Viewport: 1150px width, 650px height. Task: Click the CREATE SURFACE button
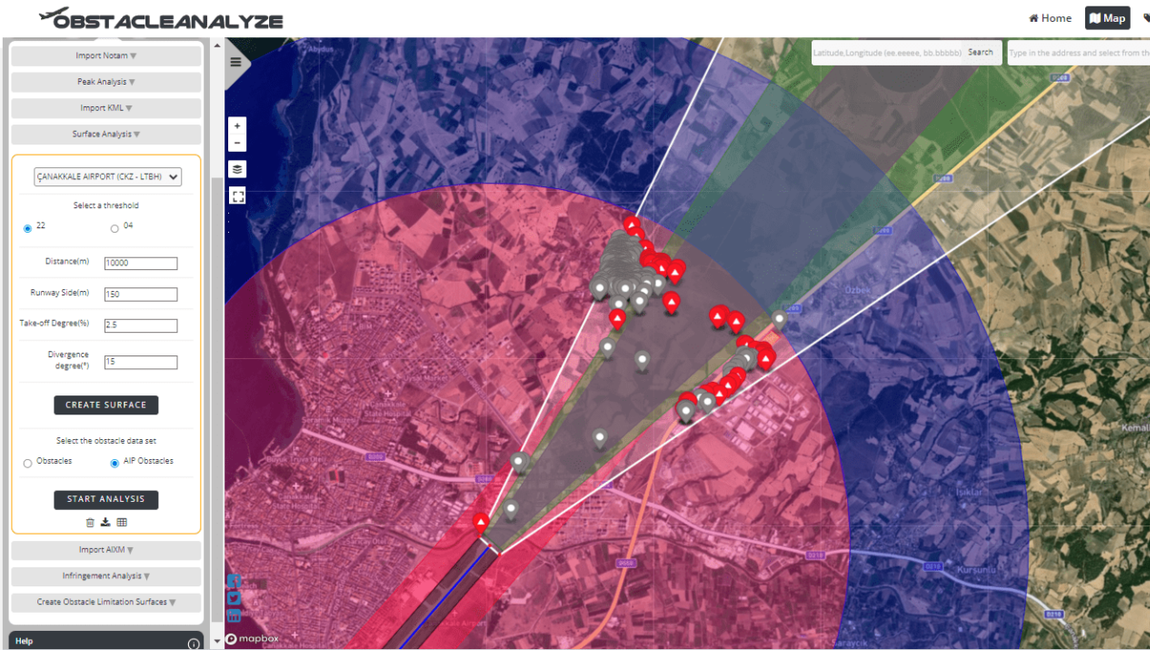point(106,405)
